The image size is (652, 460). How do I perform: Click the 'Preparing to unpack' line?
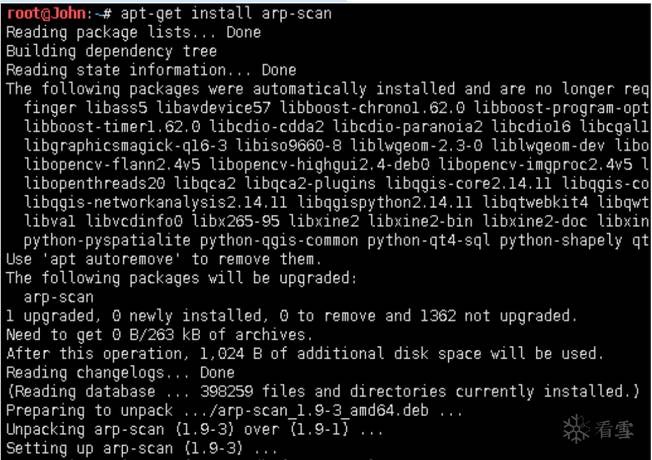[230, 411]
